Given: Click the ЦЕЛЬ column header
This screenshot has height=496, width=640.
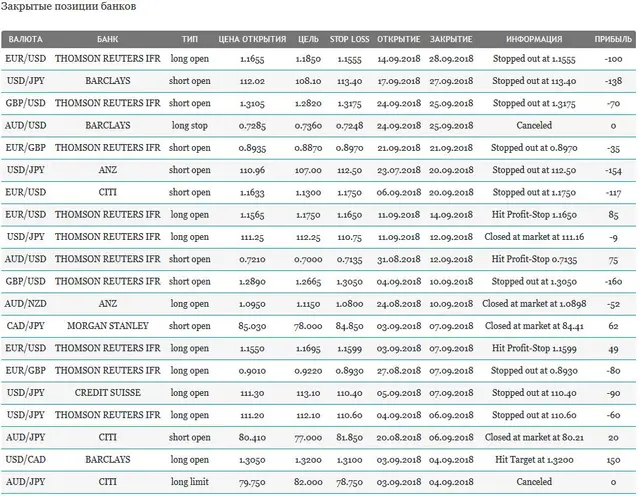Looking at the screenshot, I should (x=308, y=39).
